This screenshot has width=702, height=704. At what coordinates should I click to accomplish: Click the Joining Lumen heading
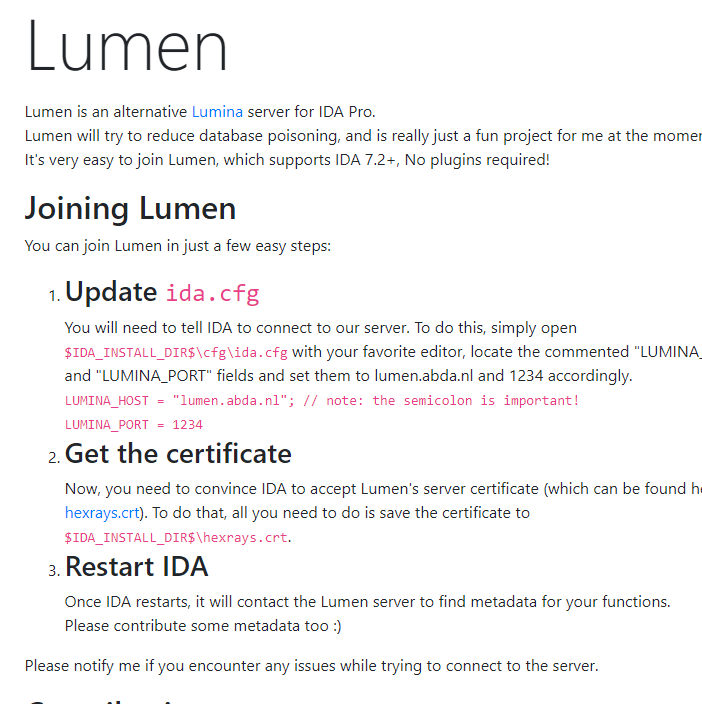pyautogui.click(x=130, y=209)
